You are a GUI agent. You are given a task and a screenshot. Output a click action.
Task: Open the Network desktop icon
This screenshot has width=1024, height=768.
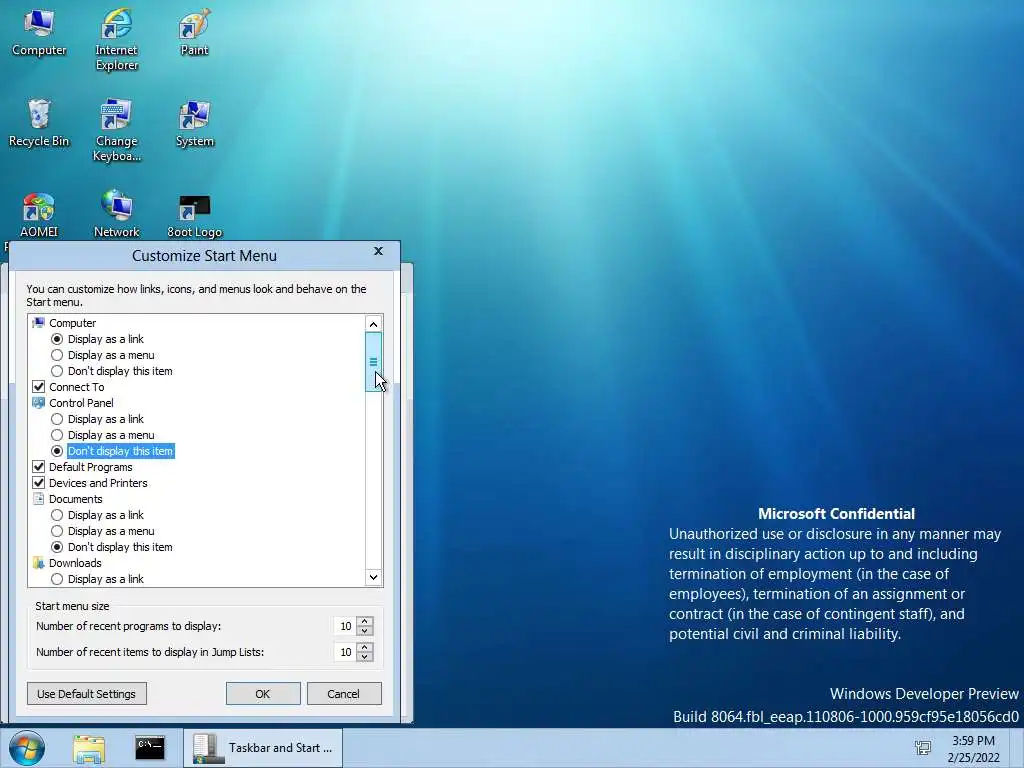click(x=116, y=215)
